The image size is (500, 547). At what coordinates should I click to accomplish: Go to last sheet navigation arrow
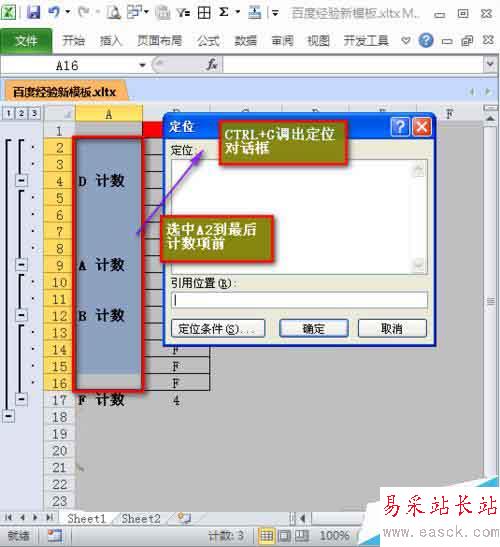(x=50, y=517)
